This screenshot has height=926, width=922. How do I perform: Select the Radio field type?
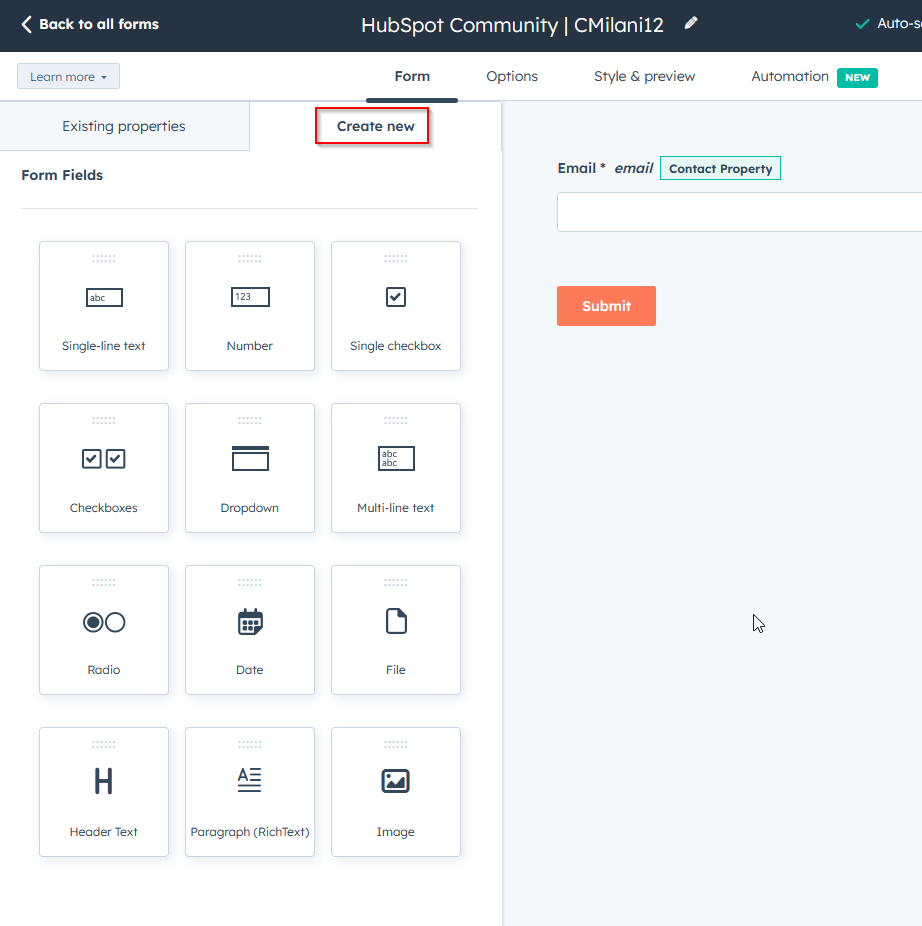[x=104, y=630]
